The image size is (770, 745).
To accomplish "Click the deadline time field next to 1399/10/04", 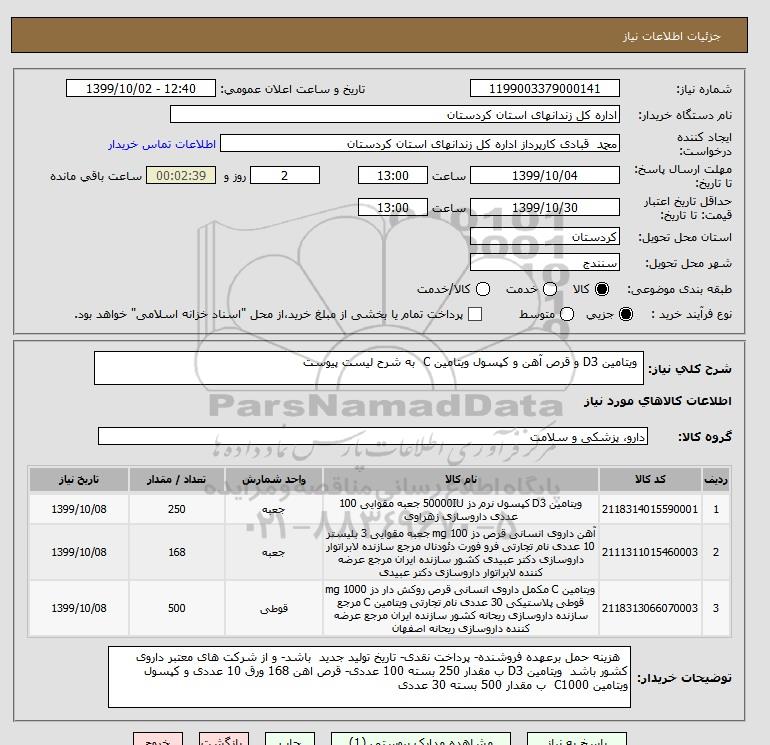I will (x=393, y=175).
